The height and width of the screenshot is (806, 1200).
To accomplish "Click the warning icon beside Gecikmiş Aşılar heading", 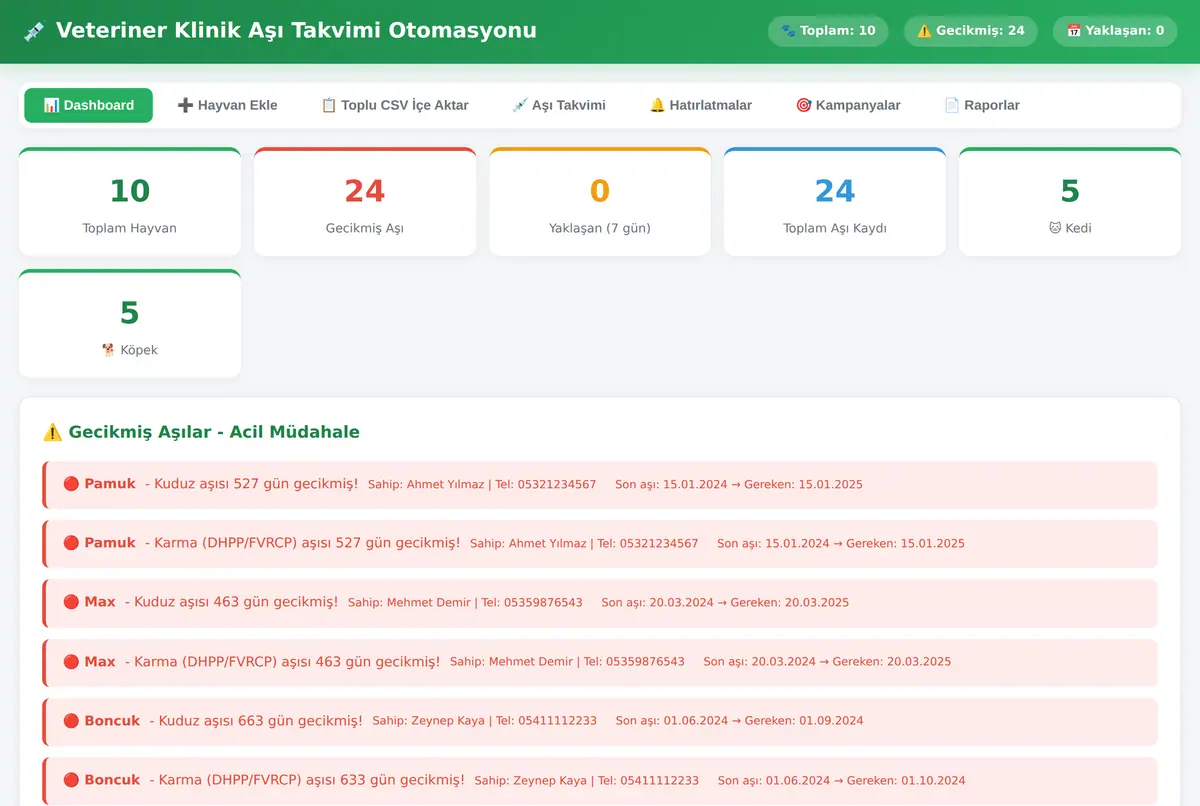I will pyautogui.click(x=53, y=432).
